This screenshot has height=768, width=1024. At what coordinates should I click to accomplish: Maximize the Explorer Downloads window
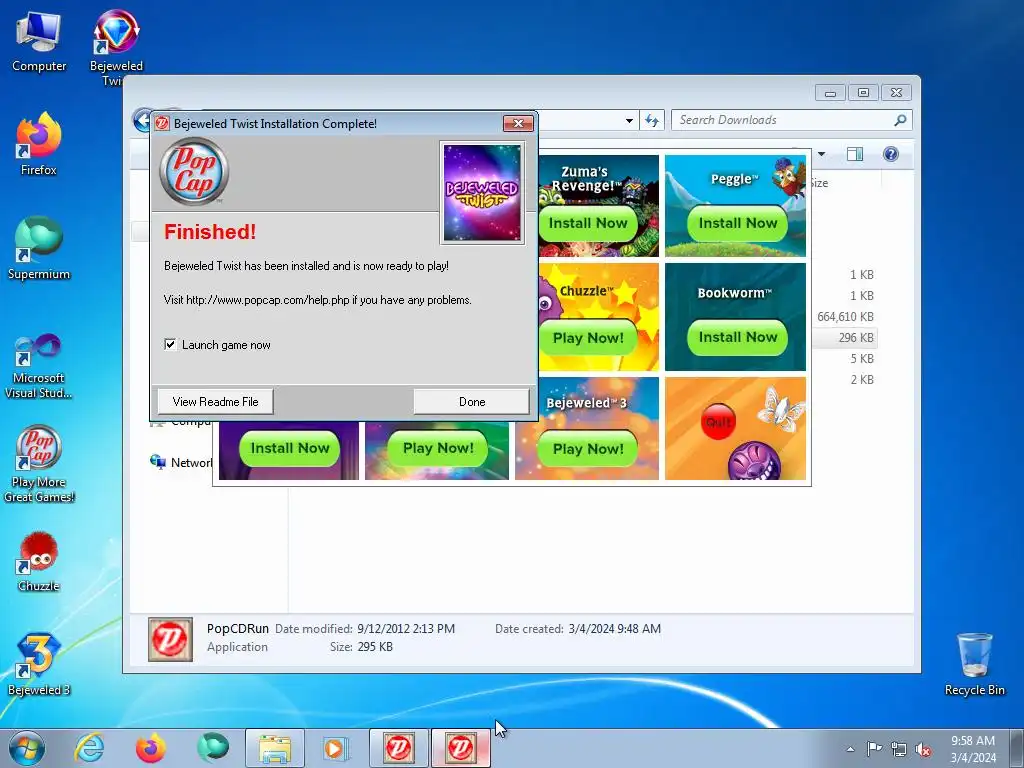[863, 93]
